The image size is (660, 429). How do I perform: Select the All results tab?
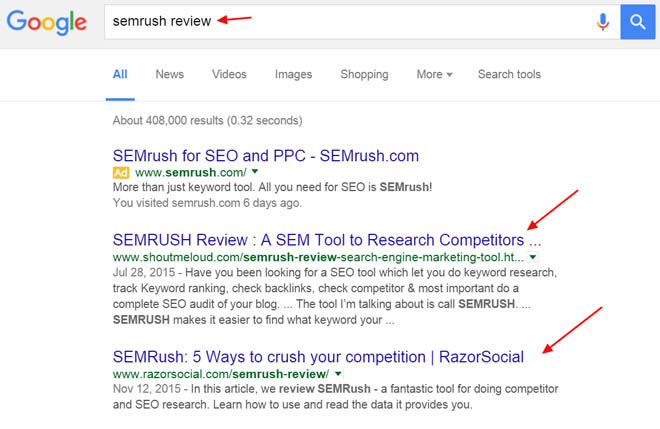coord(120,74)
